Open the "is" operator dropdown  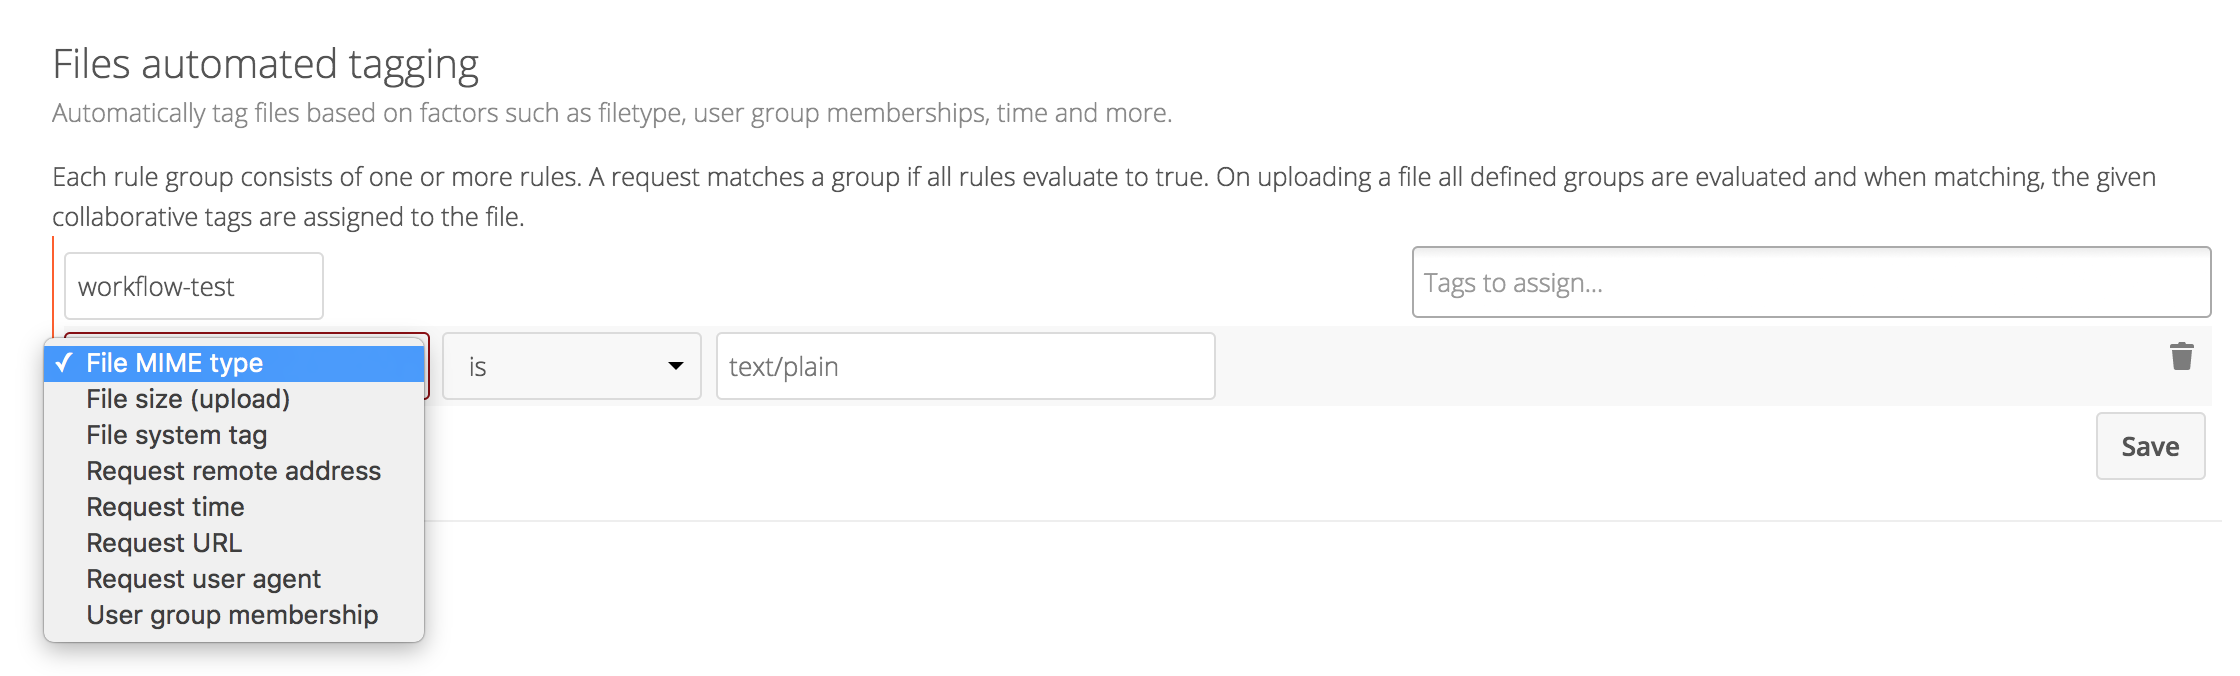[570, 366]
